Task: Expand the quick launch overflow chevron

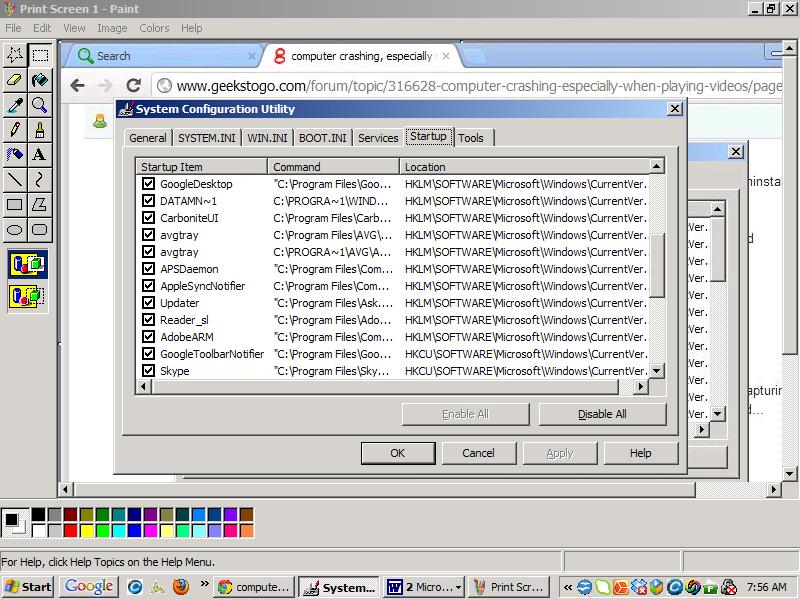Action: (x=204, y=583)
